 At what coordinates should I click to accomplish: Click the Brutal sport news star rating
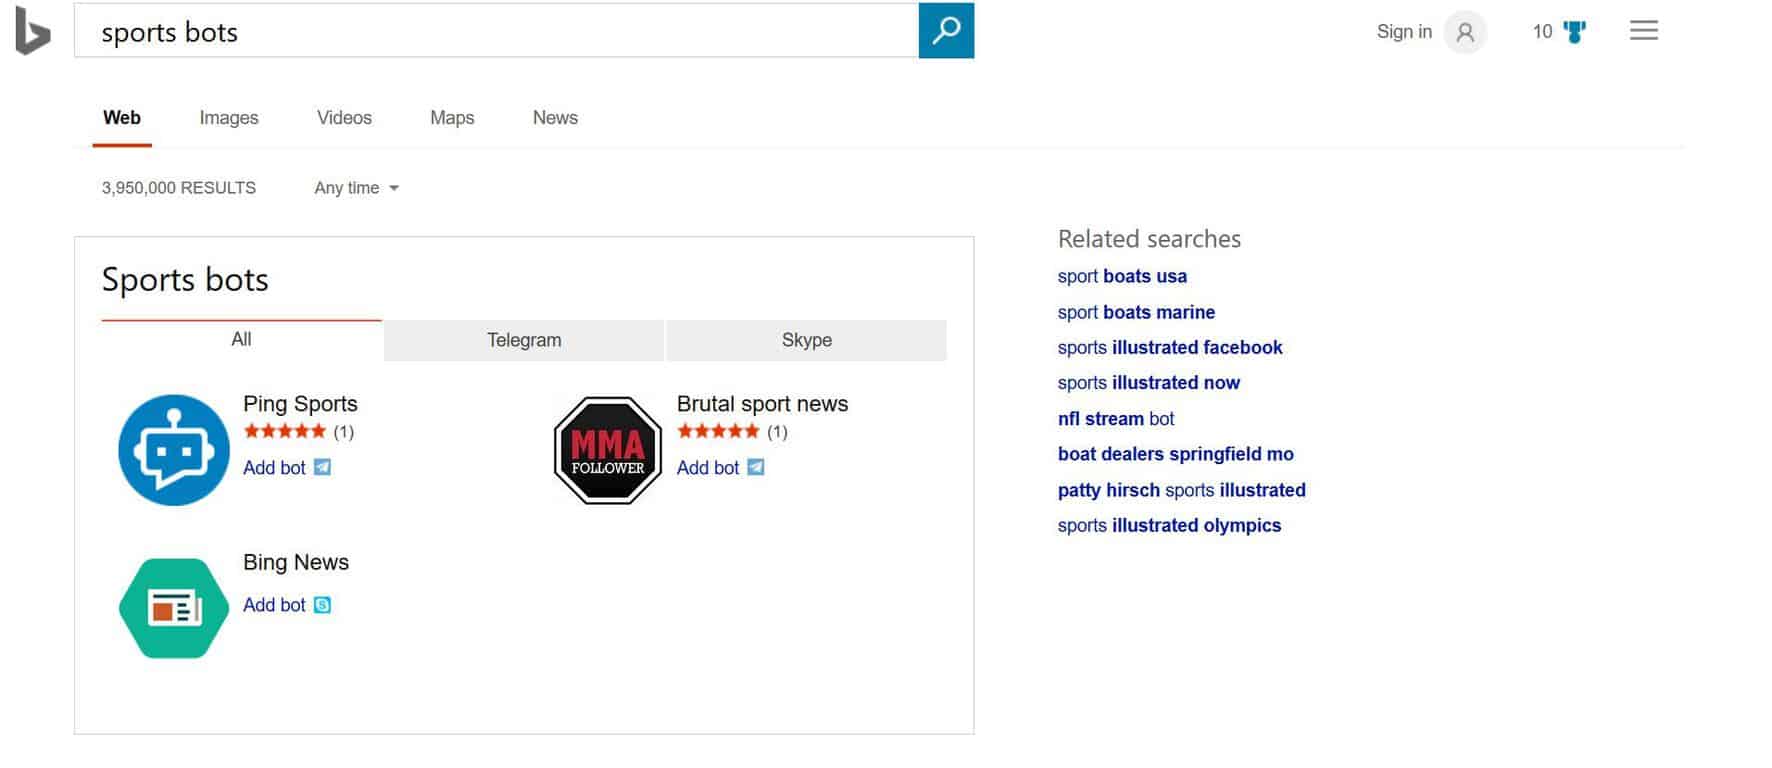[x=719, y=431]
